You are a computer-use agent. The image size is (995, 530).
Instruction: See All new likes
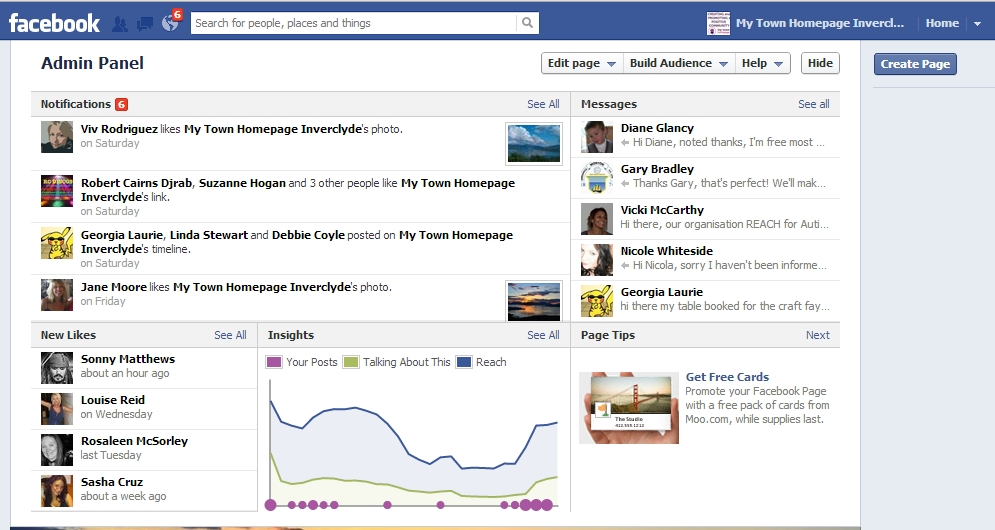point(230,335)
